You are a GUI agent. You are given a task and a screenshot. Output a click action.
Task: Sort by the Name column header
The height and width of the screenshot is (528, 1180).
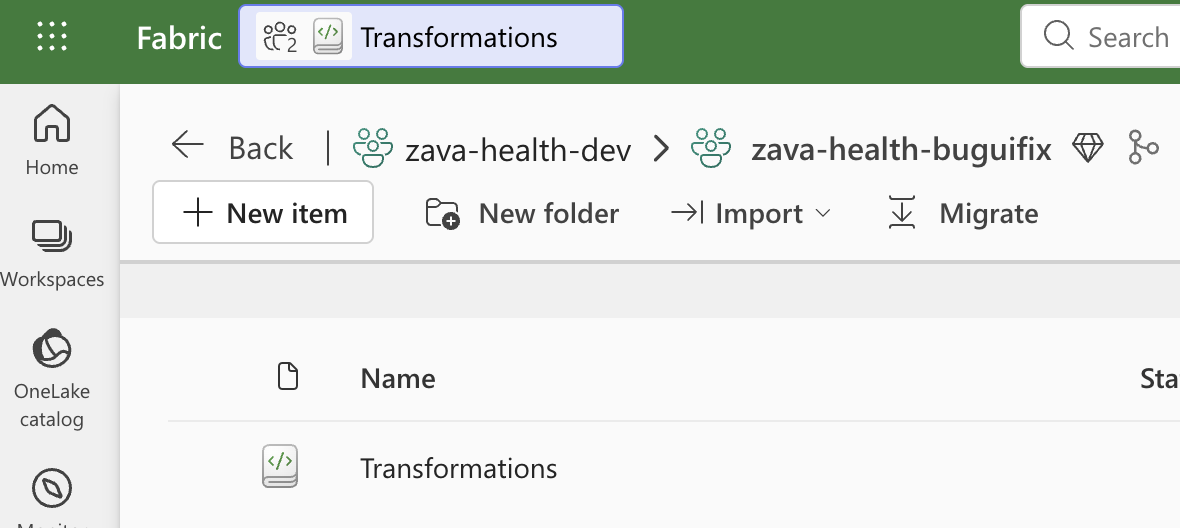click(397, 378)
